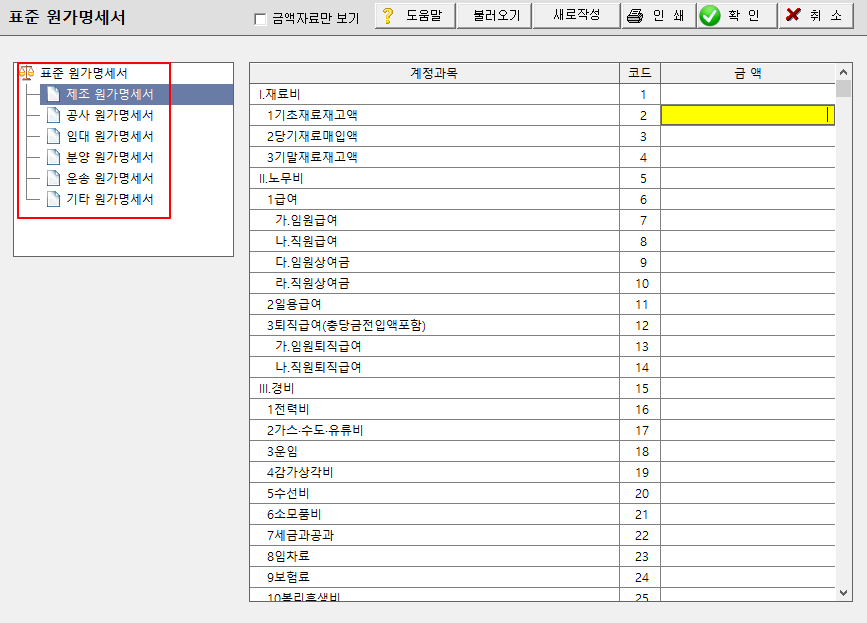Click the 라.직원상여금 row label
This screenshot has width=867, height=623.
click(x=312, y=283)
